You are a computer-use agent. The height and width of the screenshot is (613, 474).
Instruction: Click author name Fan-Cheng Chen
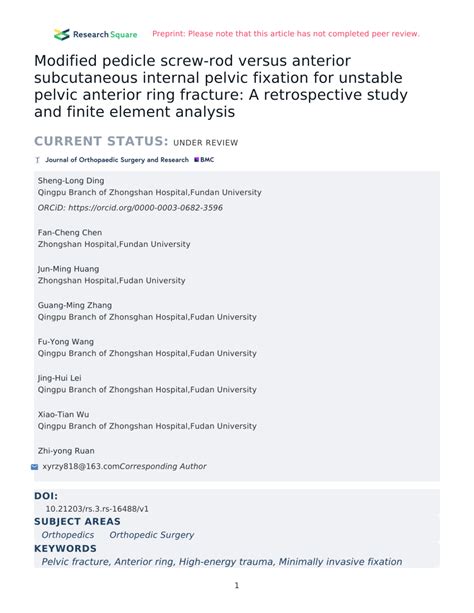pos(70,233)
